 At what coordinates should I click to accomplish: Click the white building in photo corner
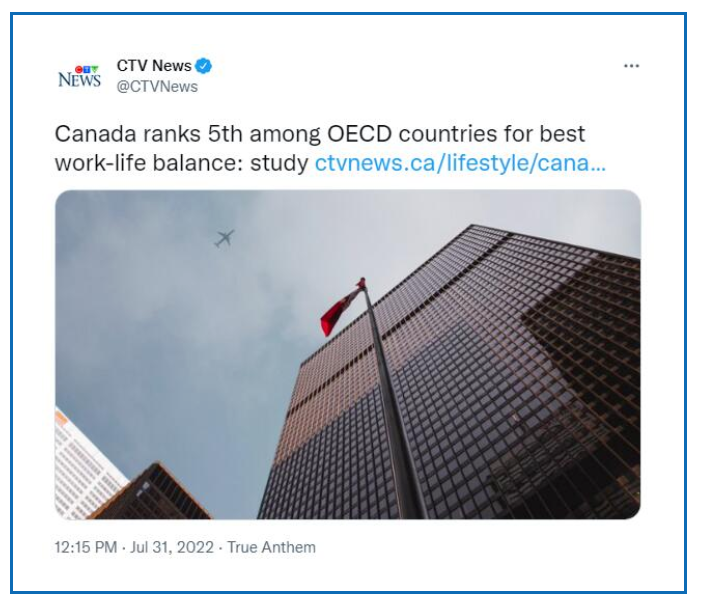(x=85, y=466)
